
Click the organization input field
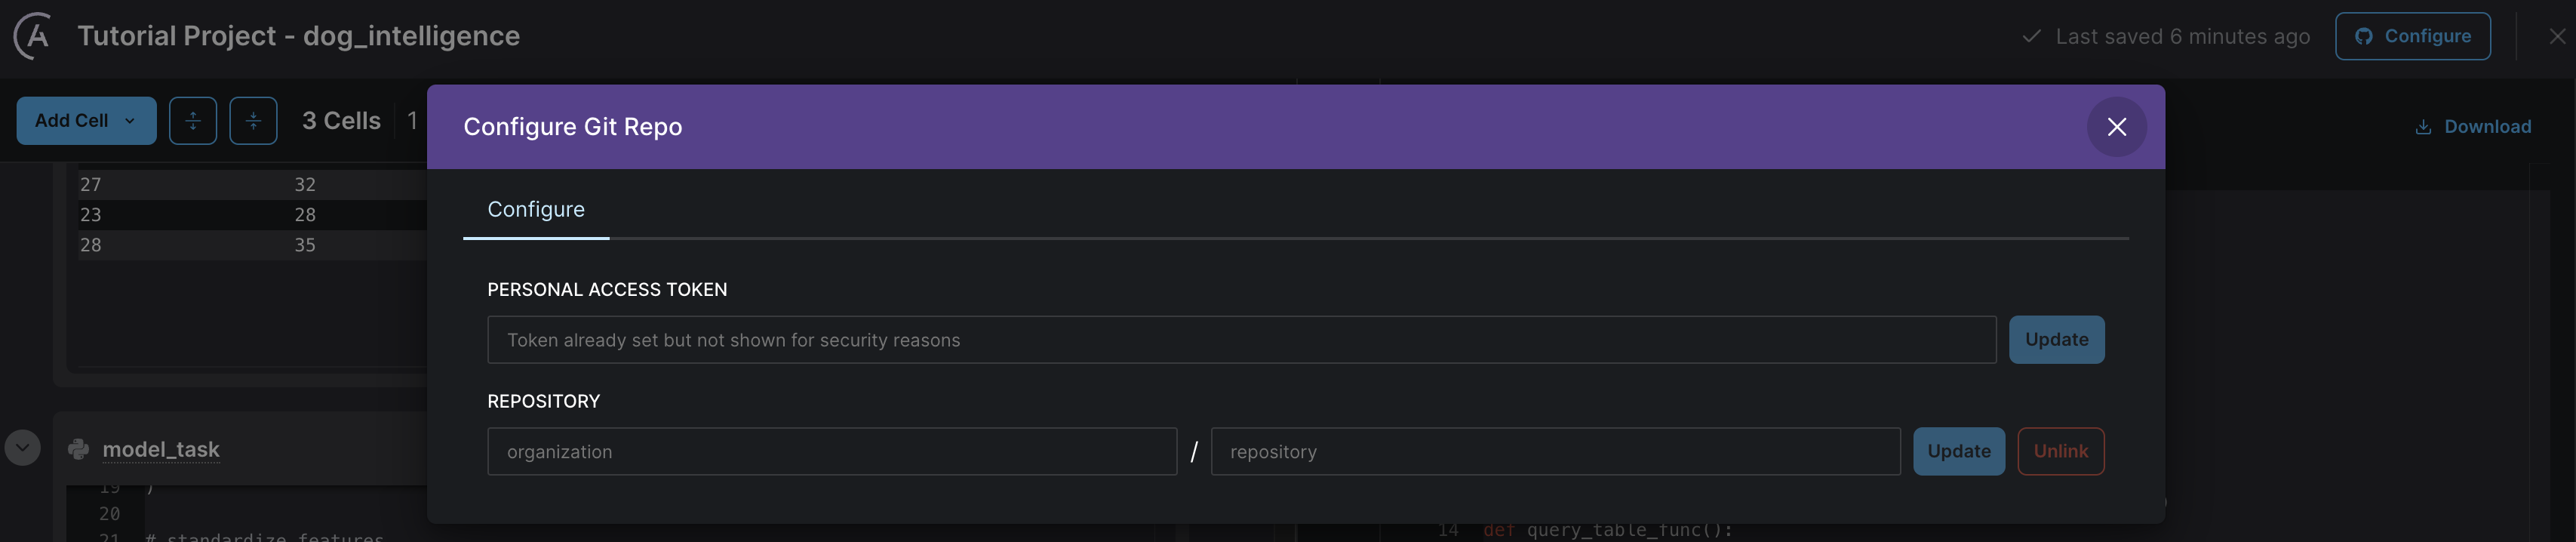tap(831, 451)
